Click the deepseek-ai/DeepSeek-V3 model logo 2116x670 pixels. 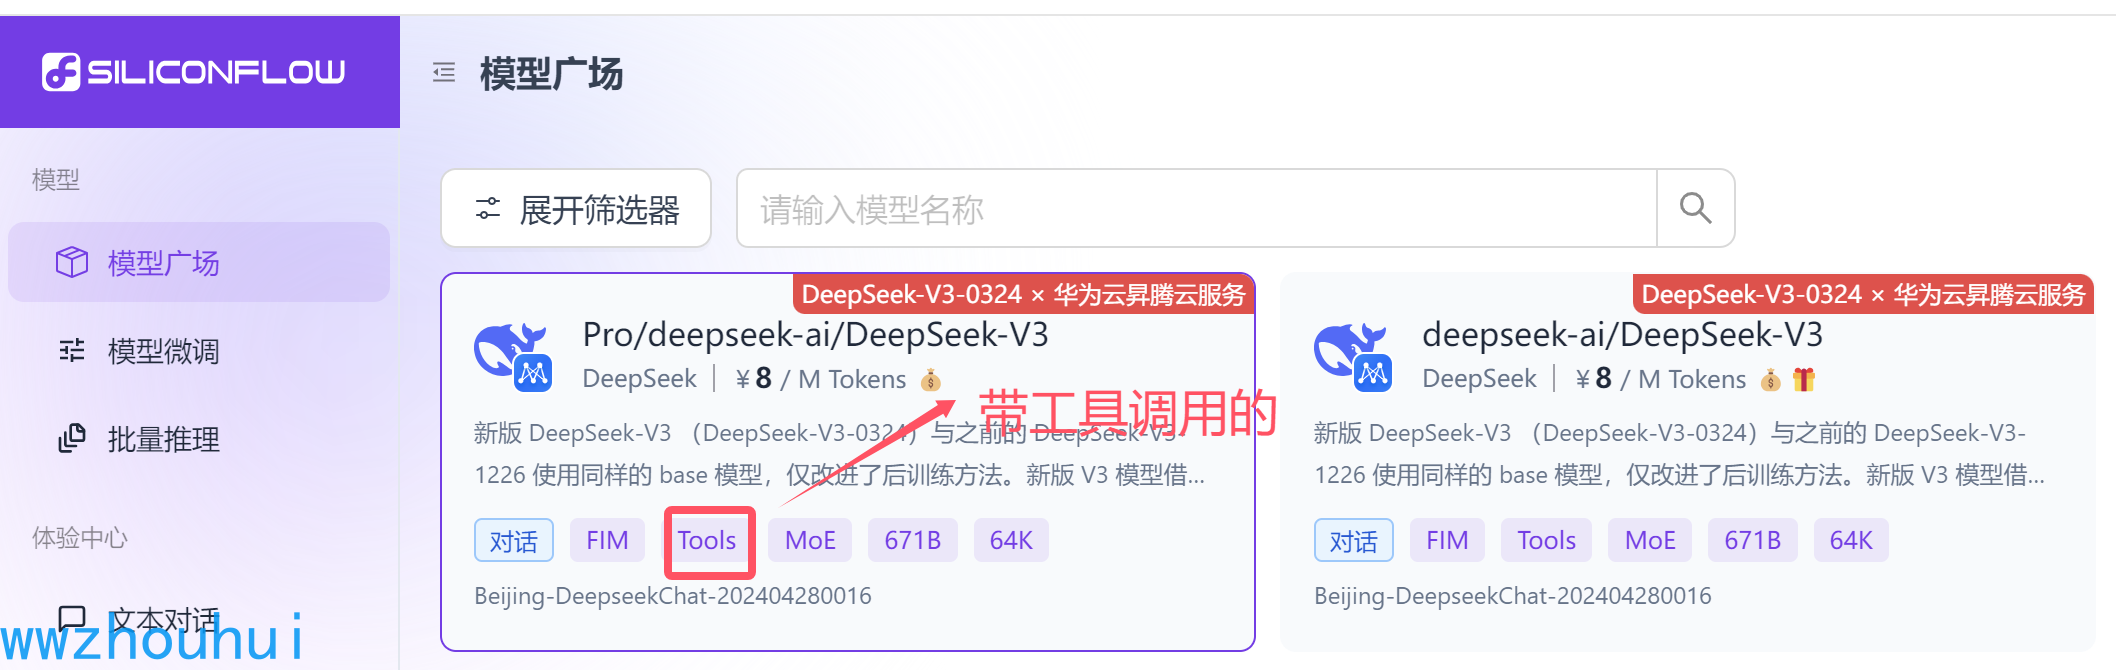tap(1353, 356)
